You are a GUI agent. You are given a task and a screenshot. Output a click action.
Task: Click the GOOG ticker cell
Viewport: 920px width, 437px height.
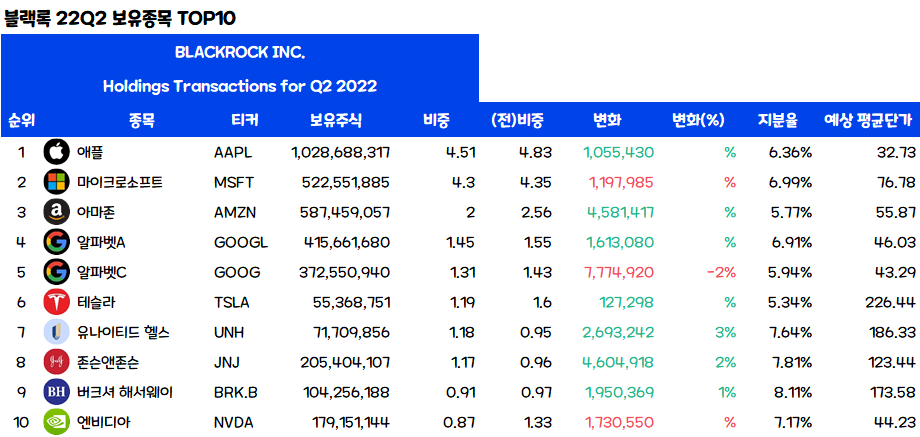pos(237,273)
